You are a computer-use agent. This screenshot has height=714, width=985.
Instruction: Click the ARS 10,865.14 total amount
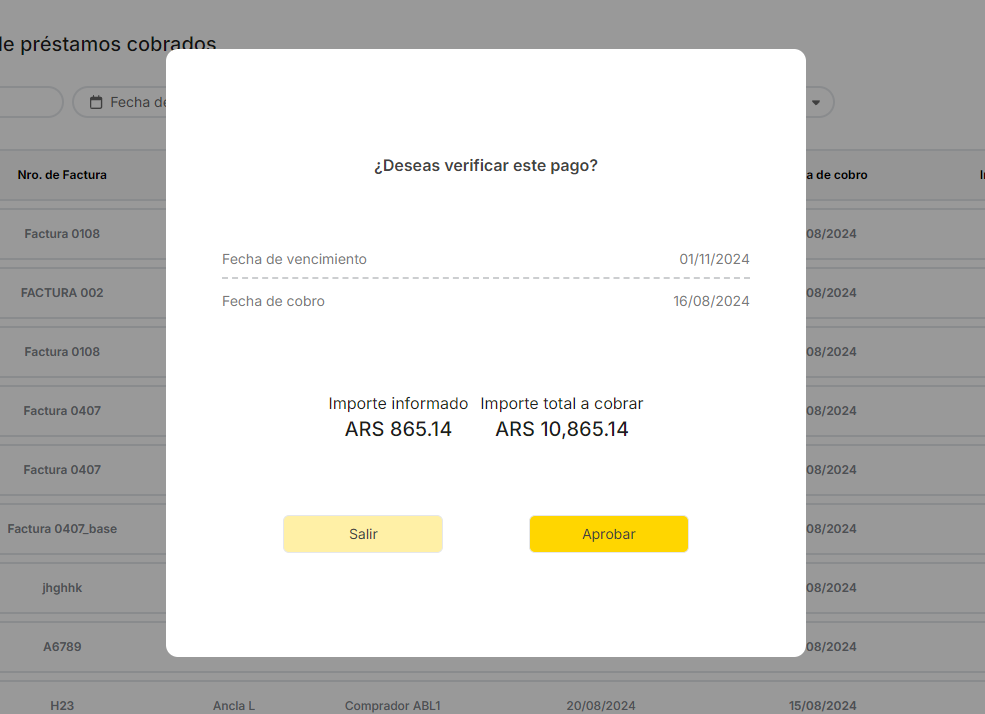[562, 430]
